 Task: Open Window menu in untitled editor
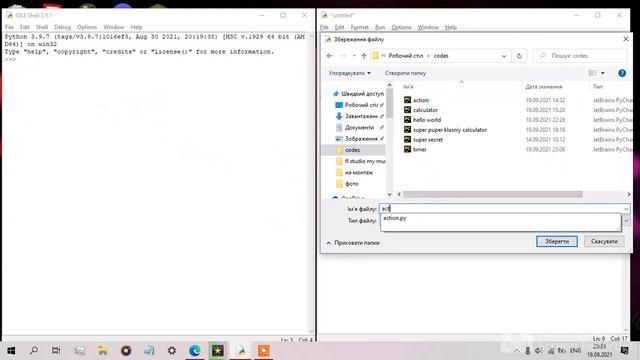[x=428, y=27]
